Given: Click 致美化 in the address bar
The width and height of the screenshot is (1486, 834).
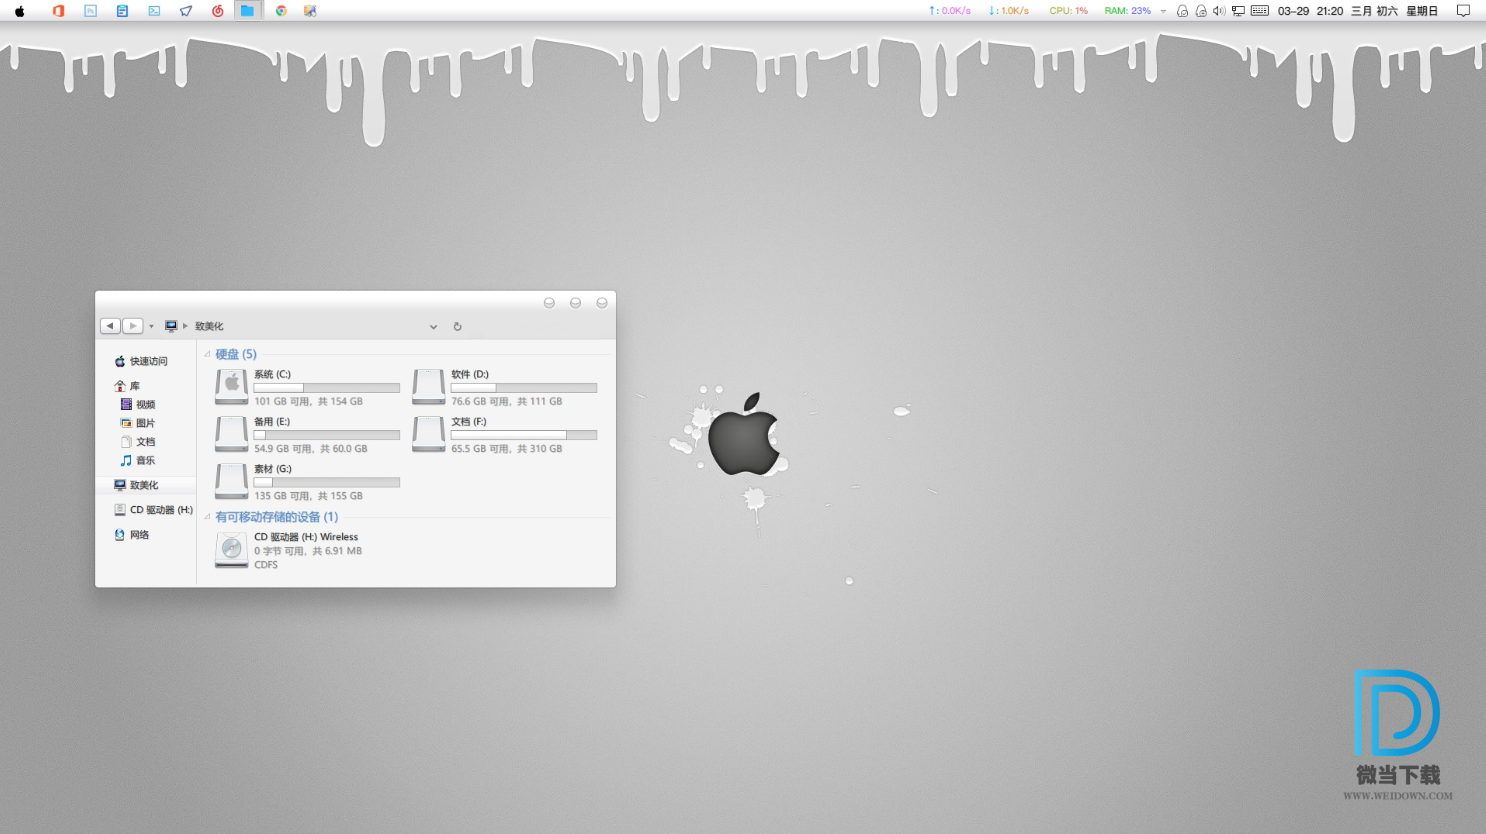Looking at the screenshot, I should click(209, 326).
